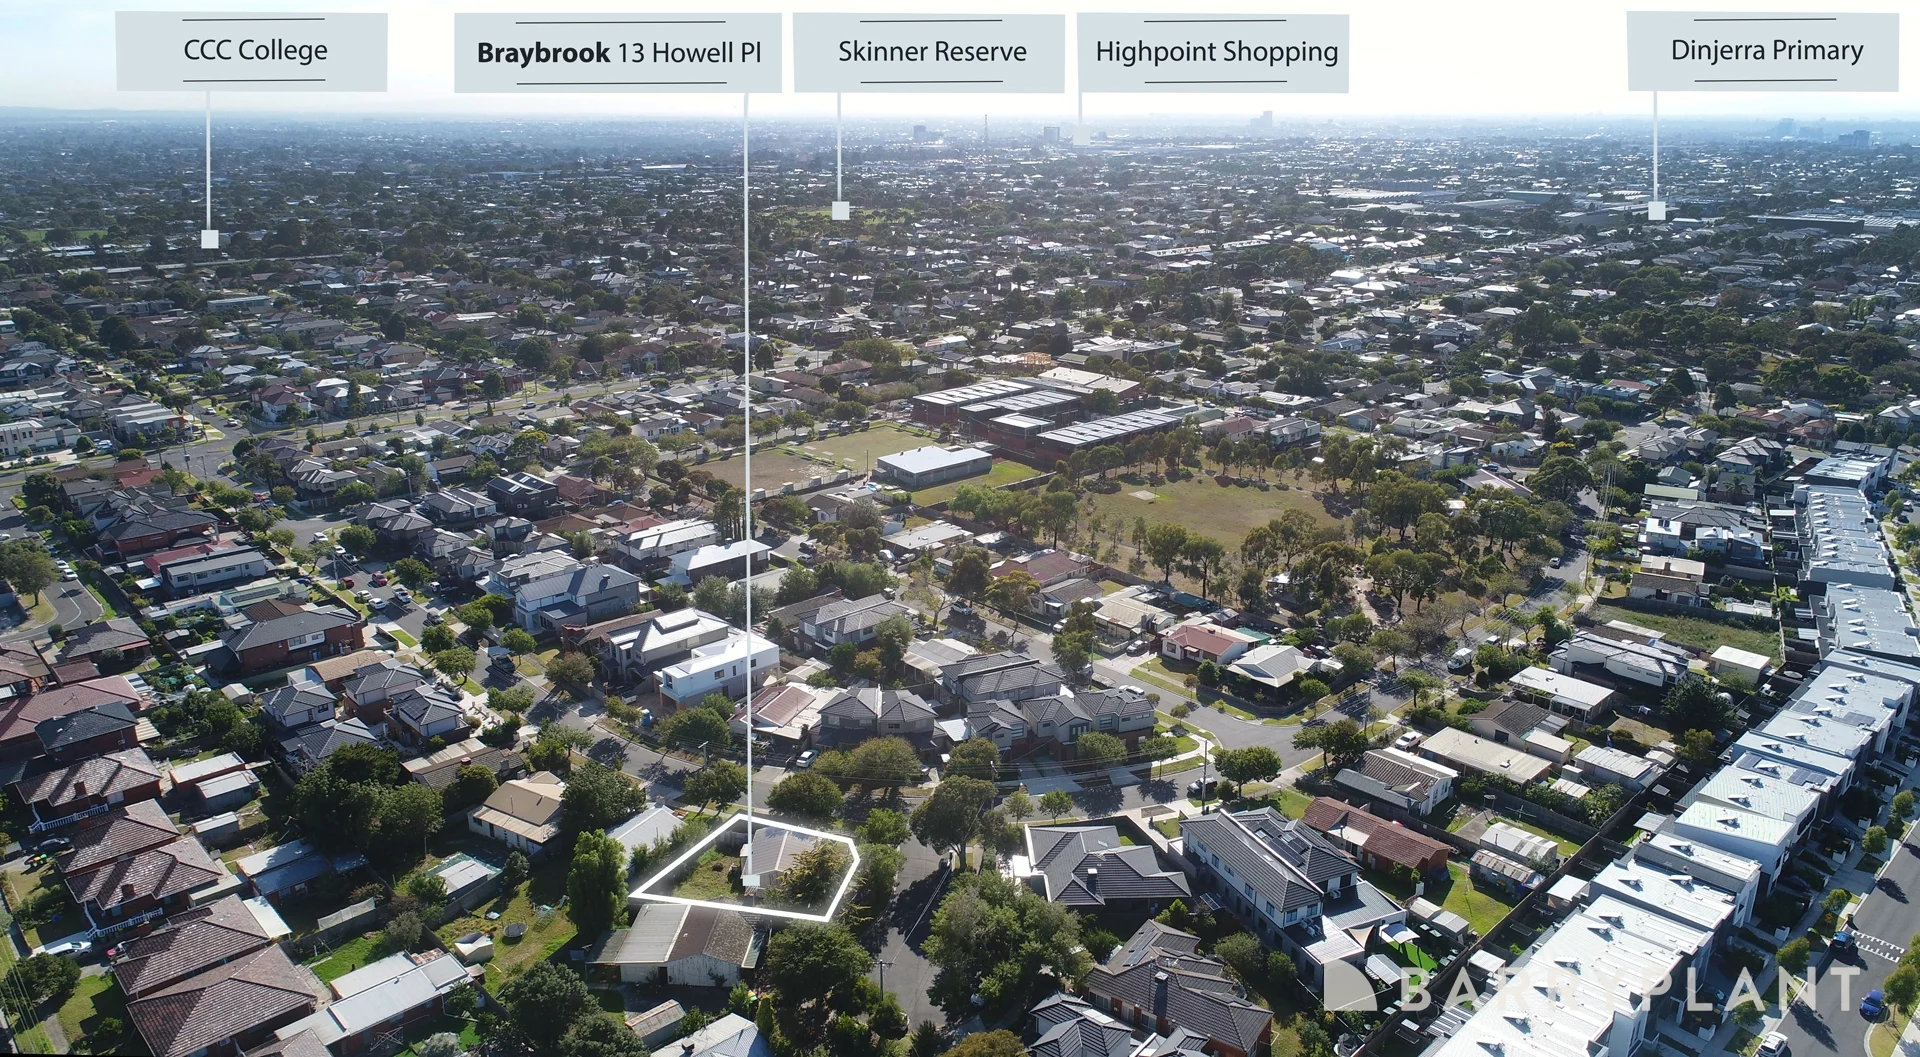Click the Dinjerra Primary marker square

click(x=1655, y=210)
